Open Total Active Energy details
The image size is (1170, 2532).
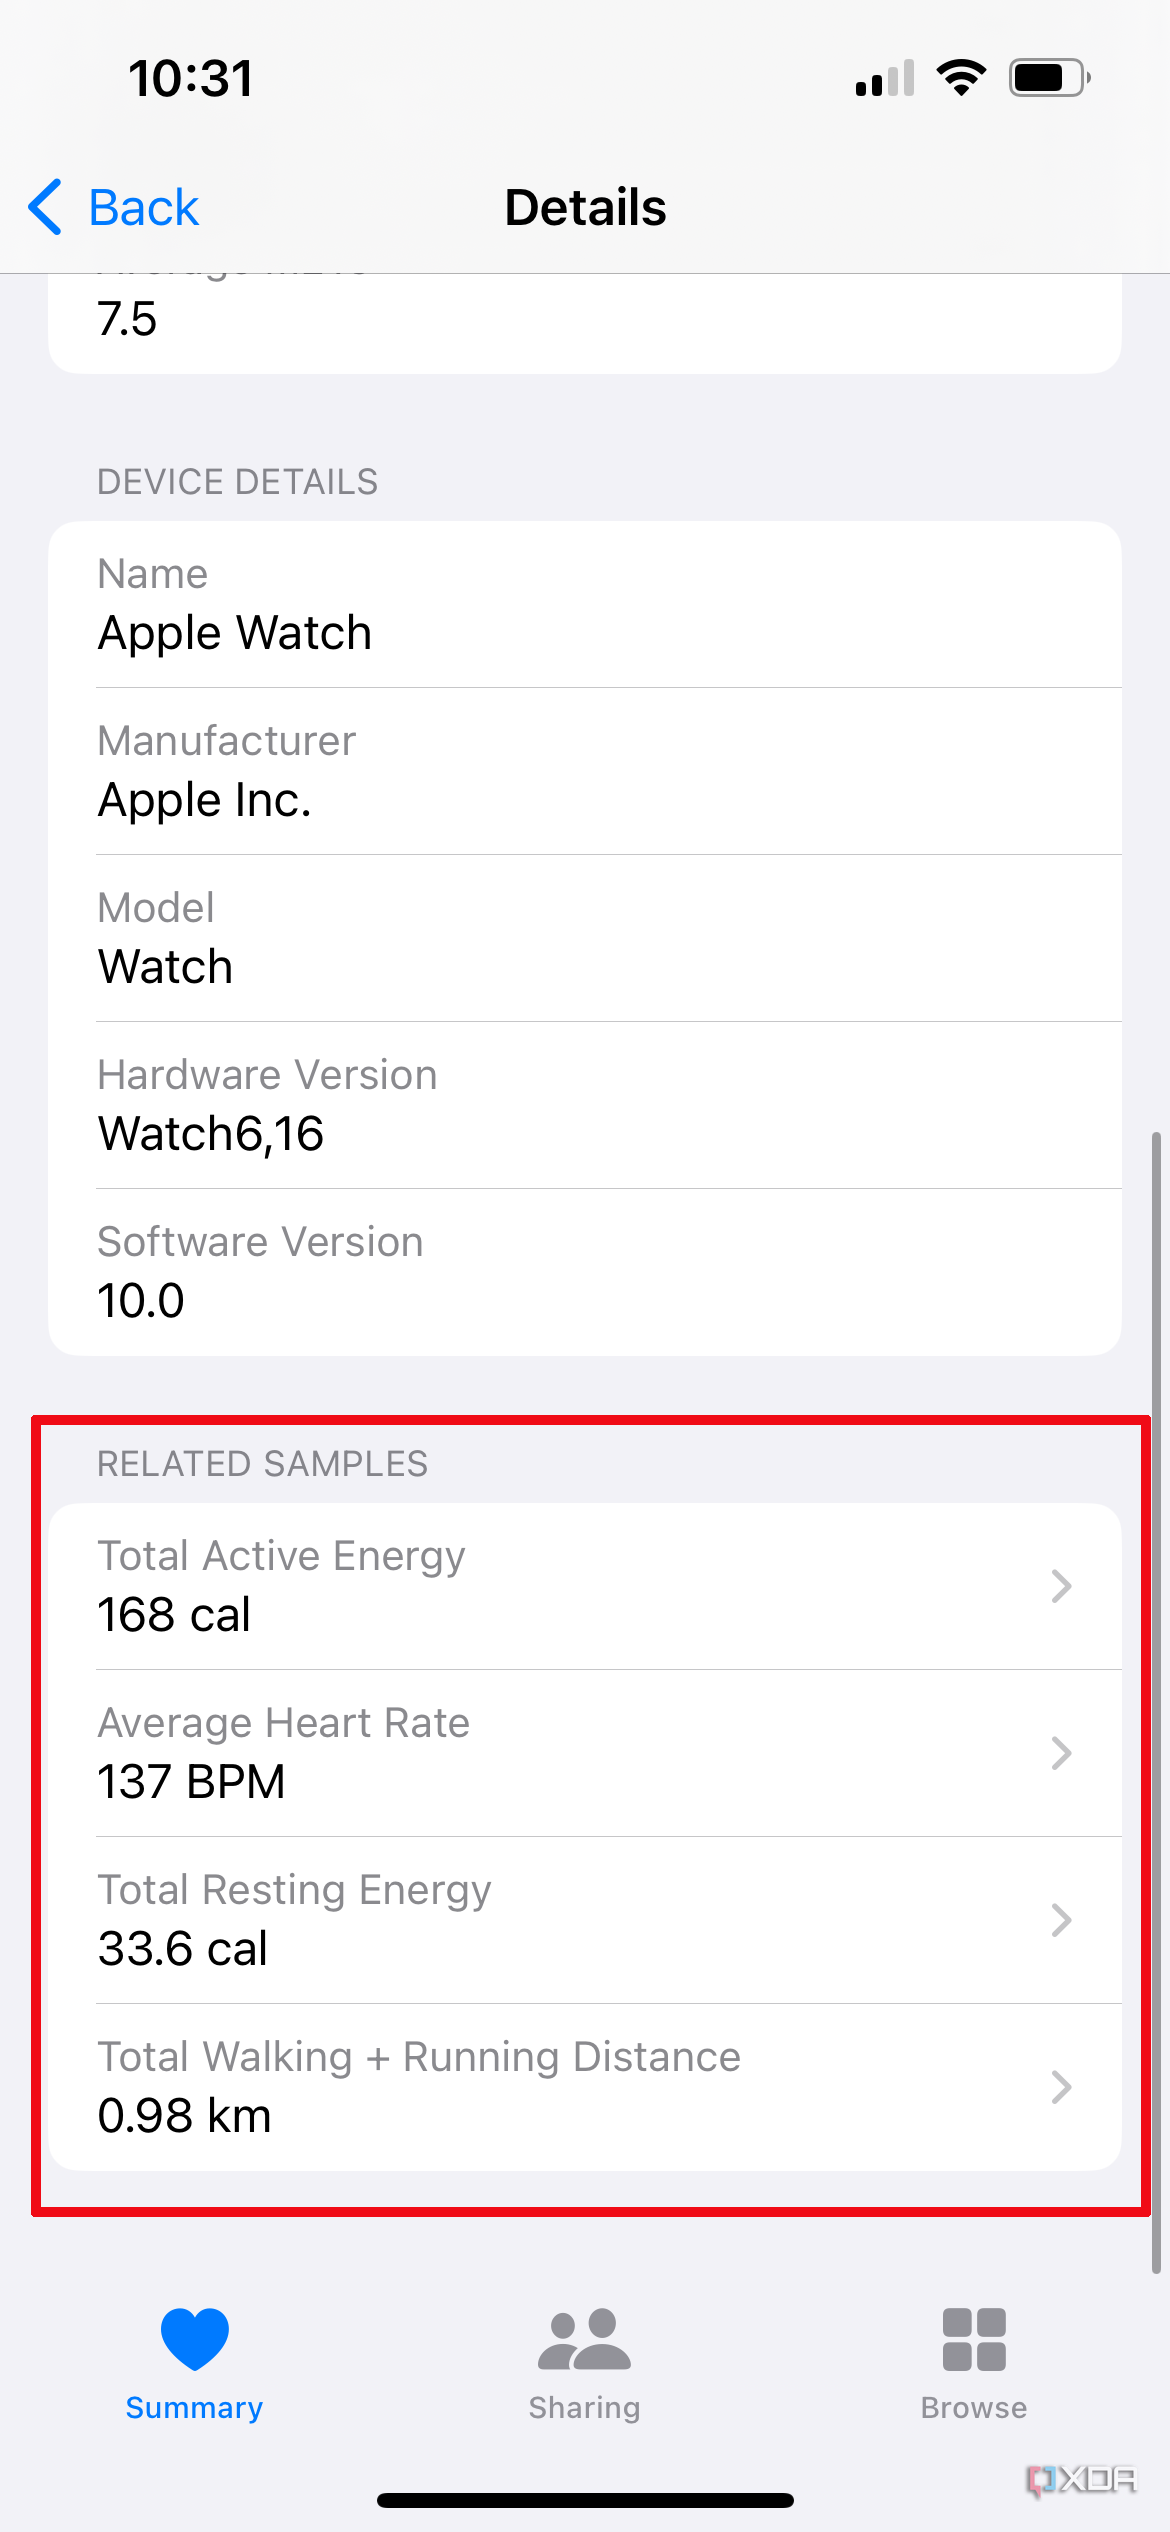(x=584, y=1586)
